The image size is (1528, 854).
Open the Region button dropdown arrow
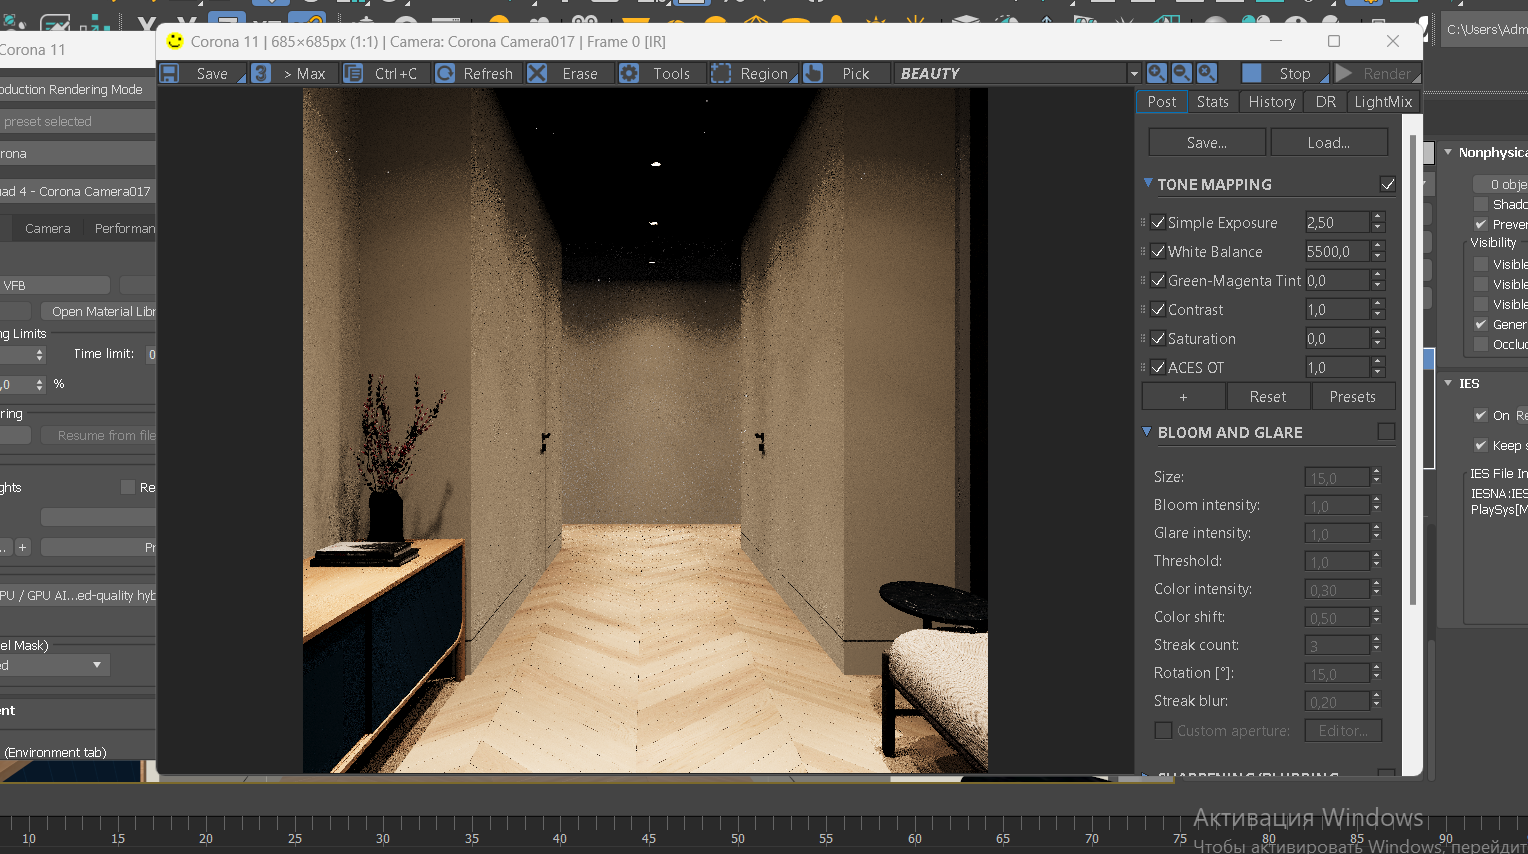click(x=794, y=78)
